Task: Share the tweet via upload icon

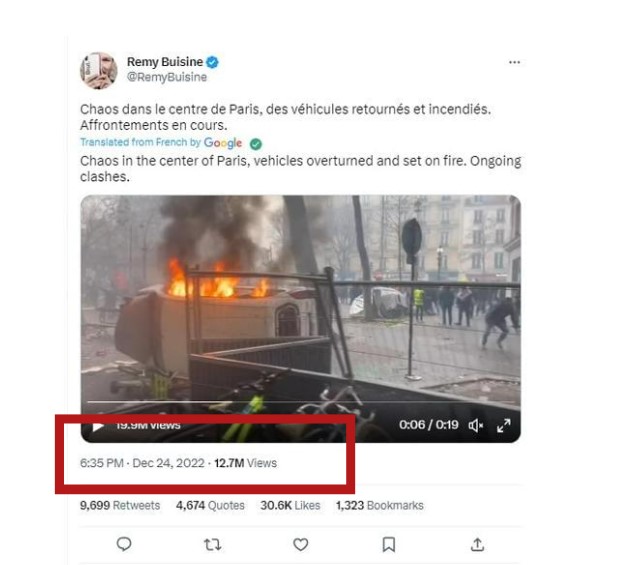Action: [477, 544]
